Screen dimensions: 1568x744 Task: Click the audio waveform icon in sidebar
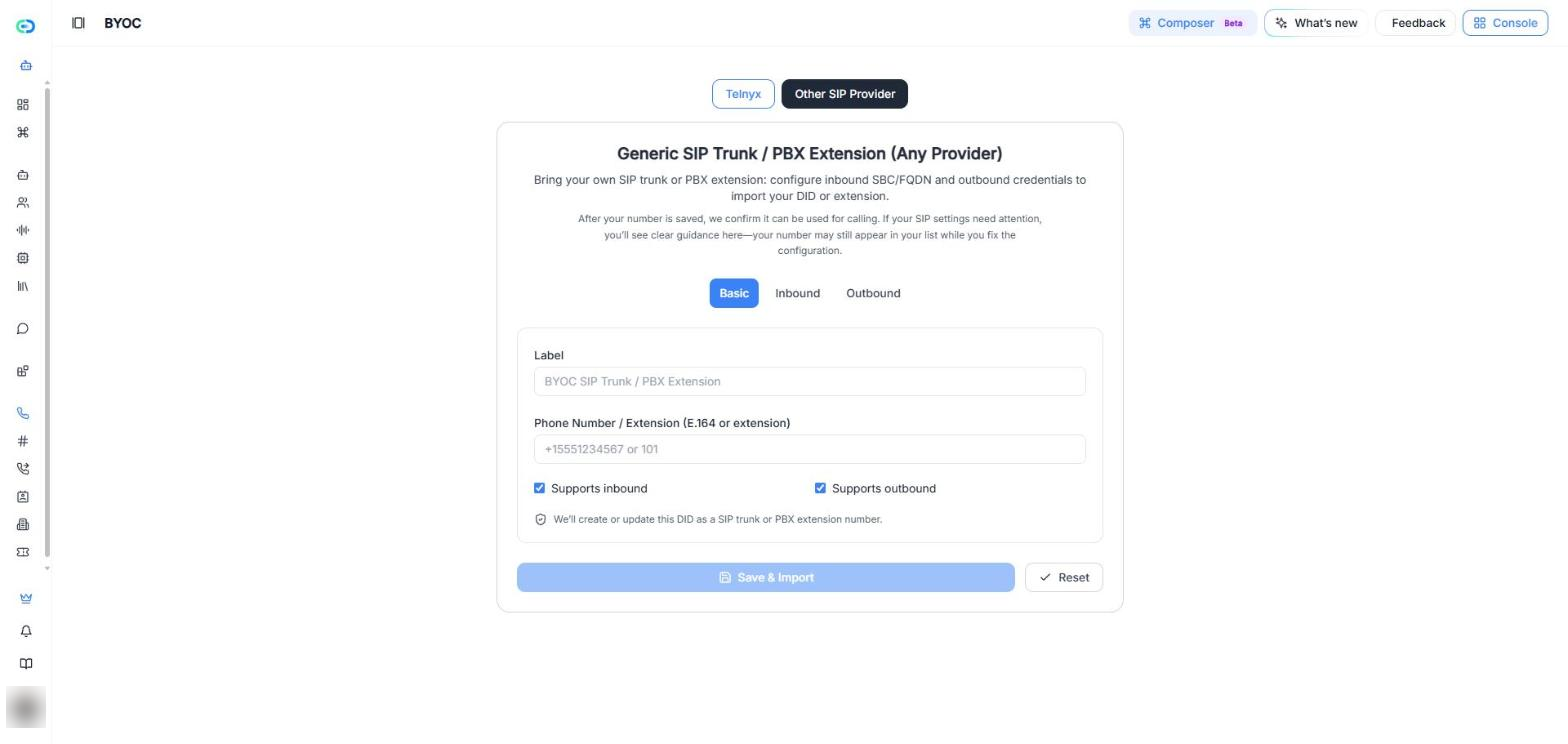(23, 230)
